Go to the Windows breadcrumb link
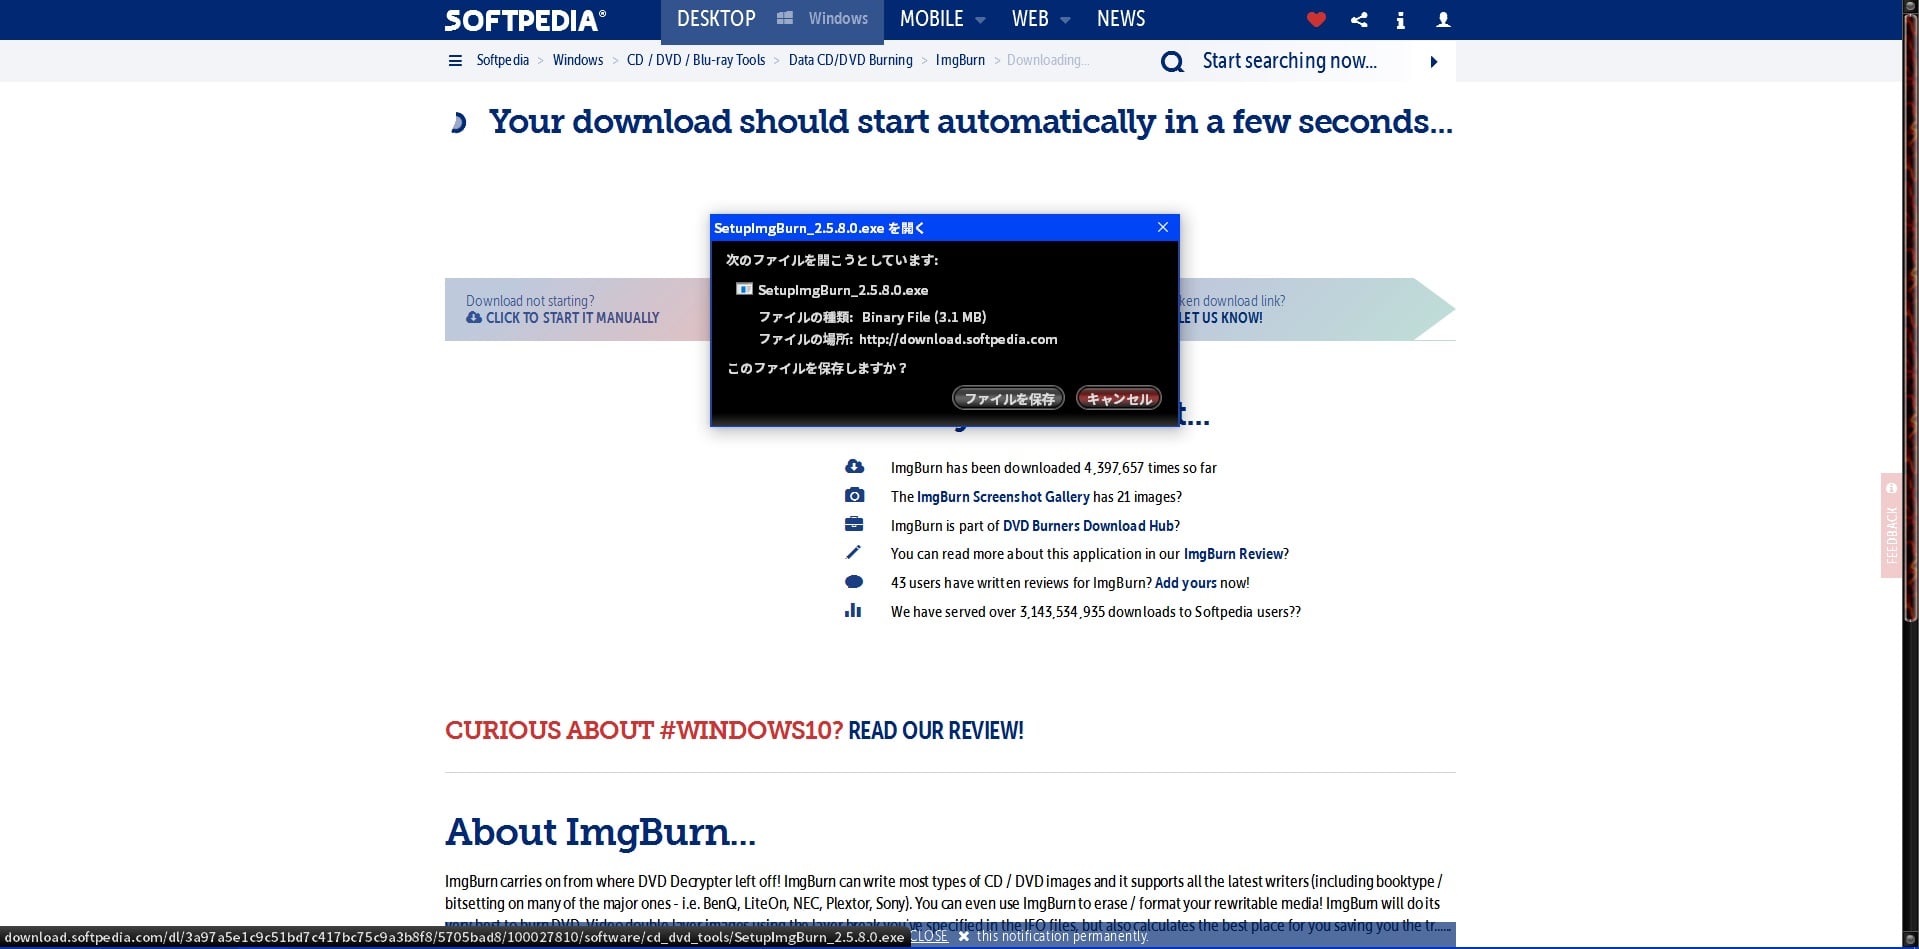Screen dimensions: 1919x949 pyautogui.click(x=578, y=60)
